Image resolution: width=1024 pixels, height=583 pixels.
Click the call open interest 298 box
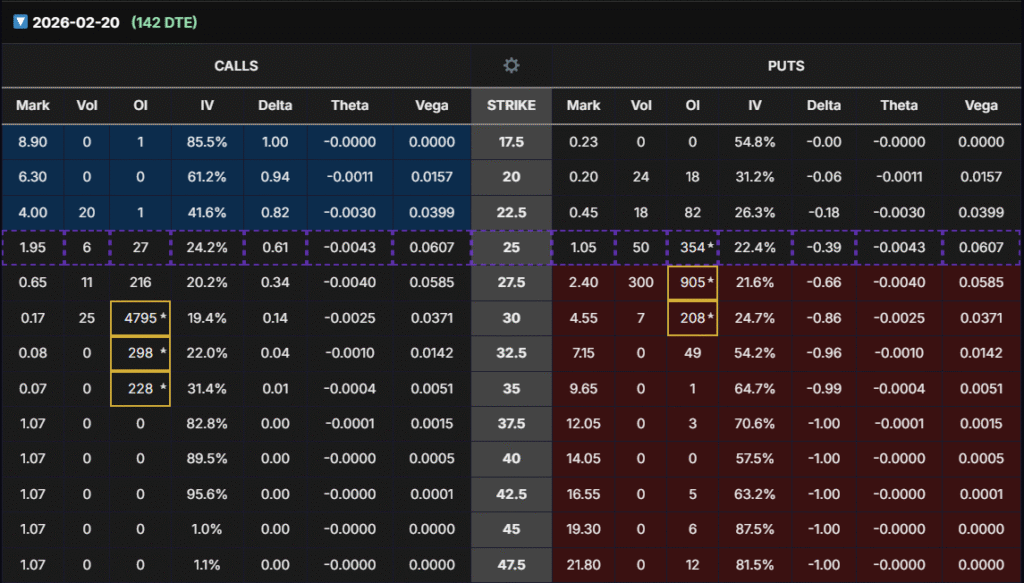click(x=140, y=352)
